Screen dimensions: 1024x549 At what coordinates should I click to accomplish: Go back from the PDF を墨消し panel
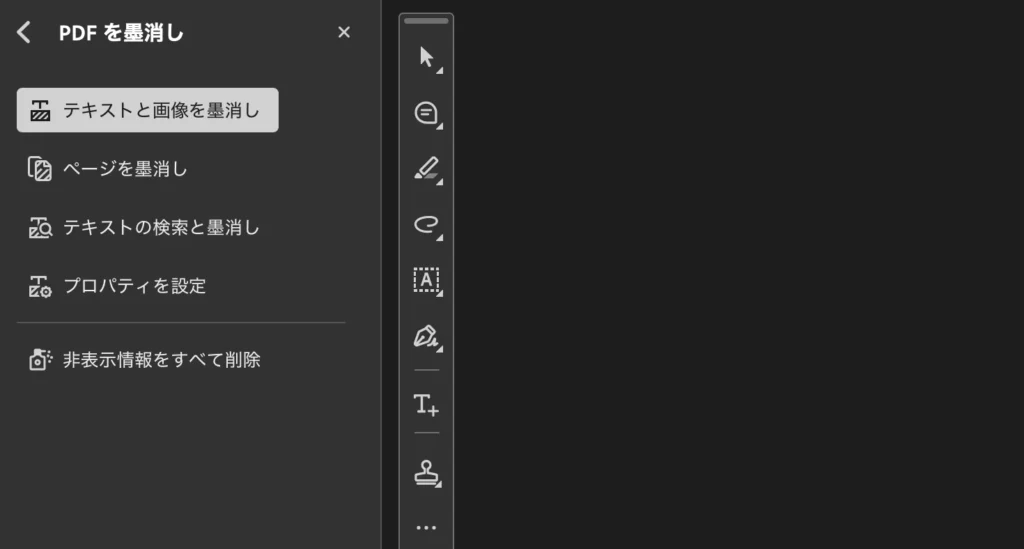[x=24, y=32]
